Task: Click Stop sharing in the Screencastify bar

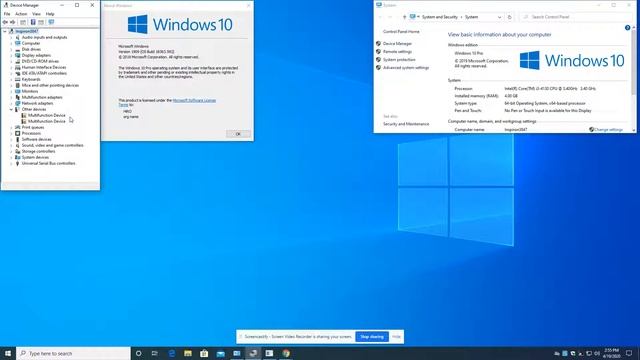Action: [372, 337]
